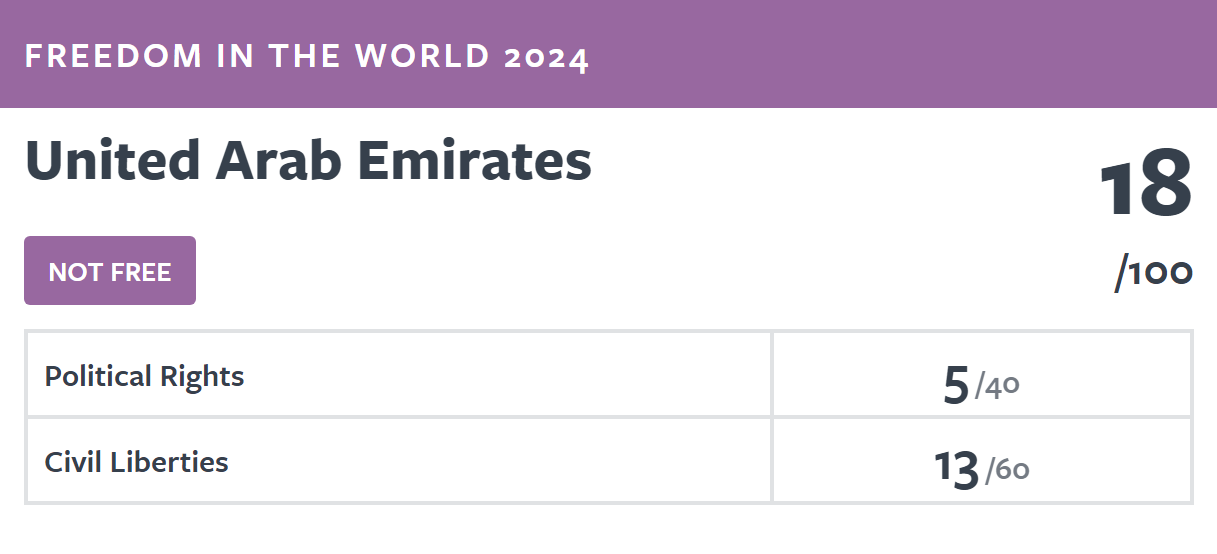Click the word FREE in the purple badge
The width and height of the screenshot is (1217, 554).
[142, 272]
